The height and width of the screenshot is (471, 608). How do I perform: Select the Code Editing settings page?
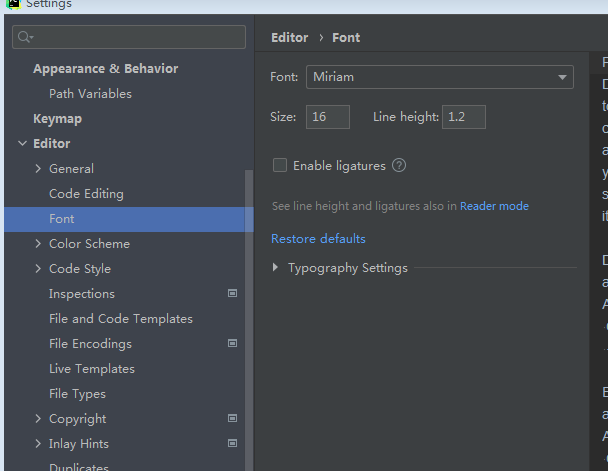tap(86, 194)
